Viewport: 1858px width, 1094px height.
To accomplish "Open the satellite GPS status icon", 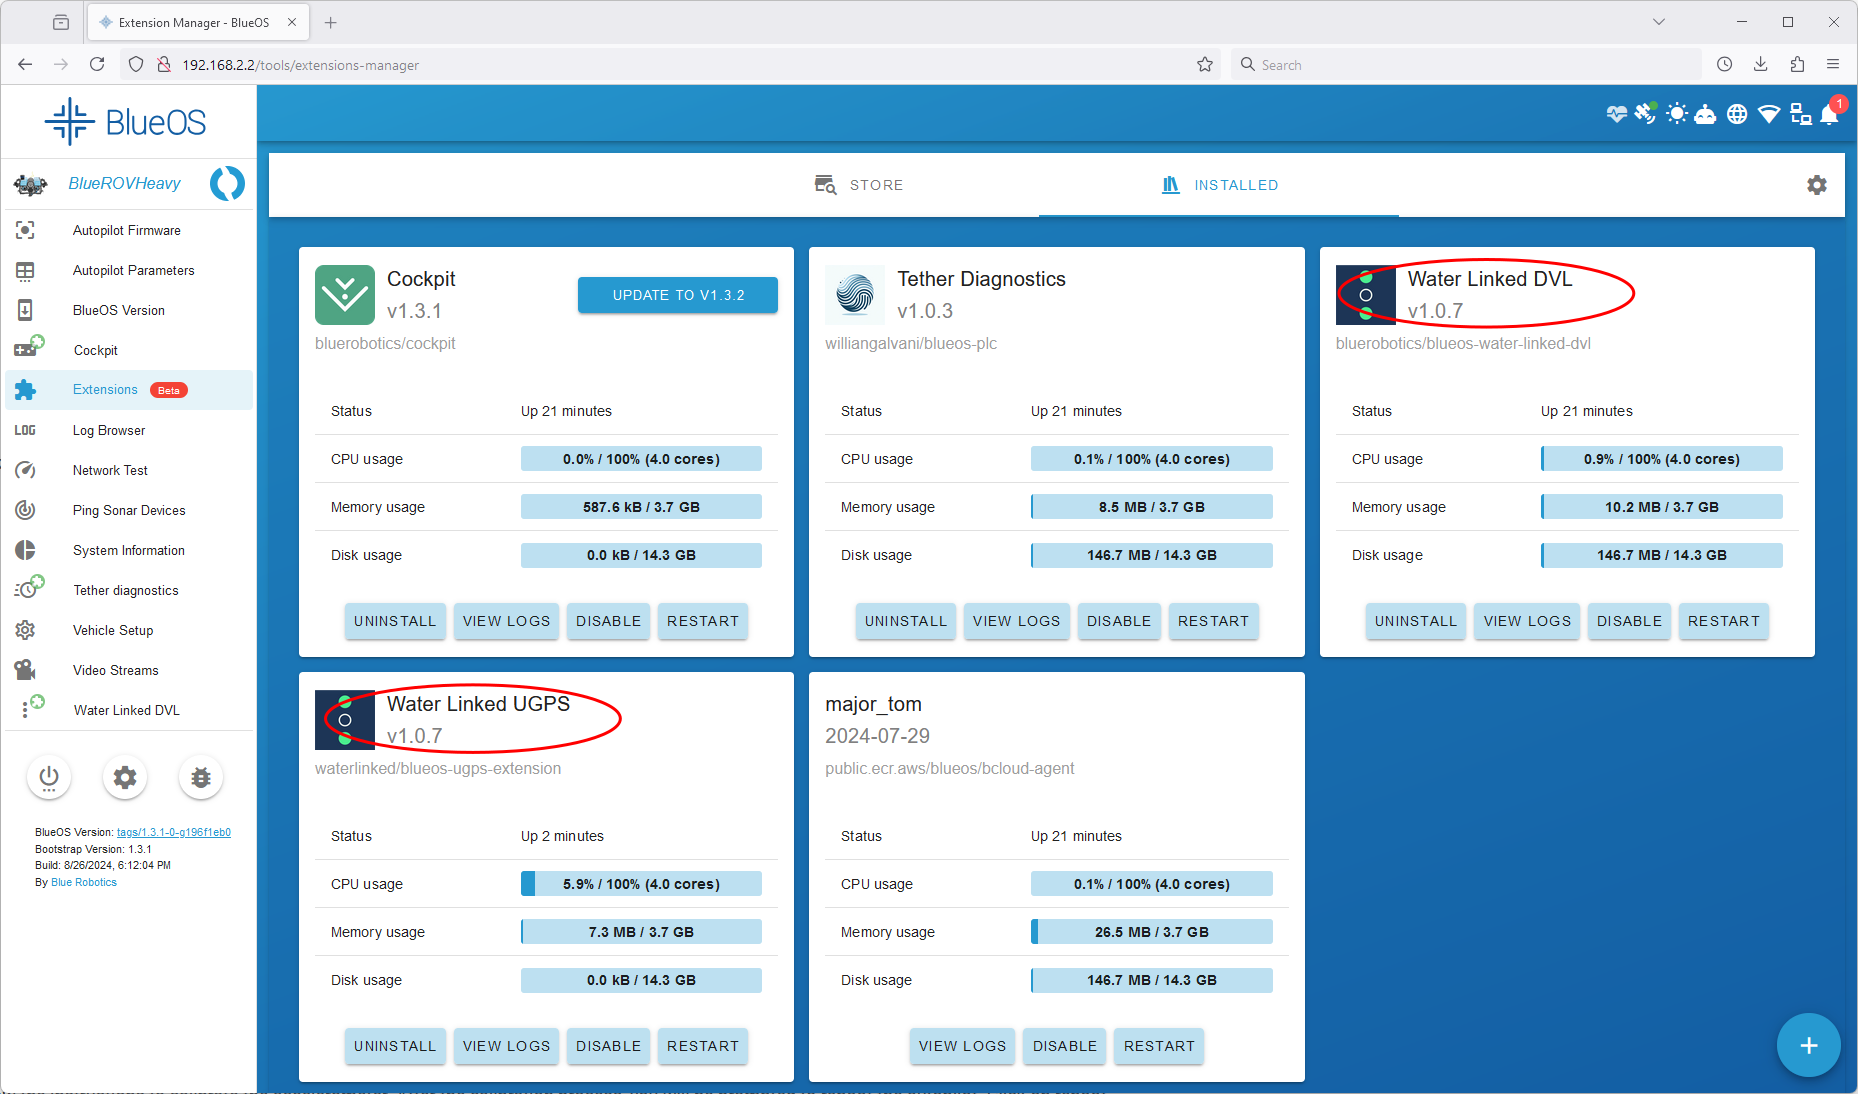I will pos(1645,114).
